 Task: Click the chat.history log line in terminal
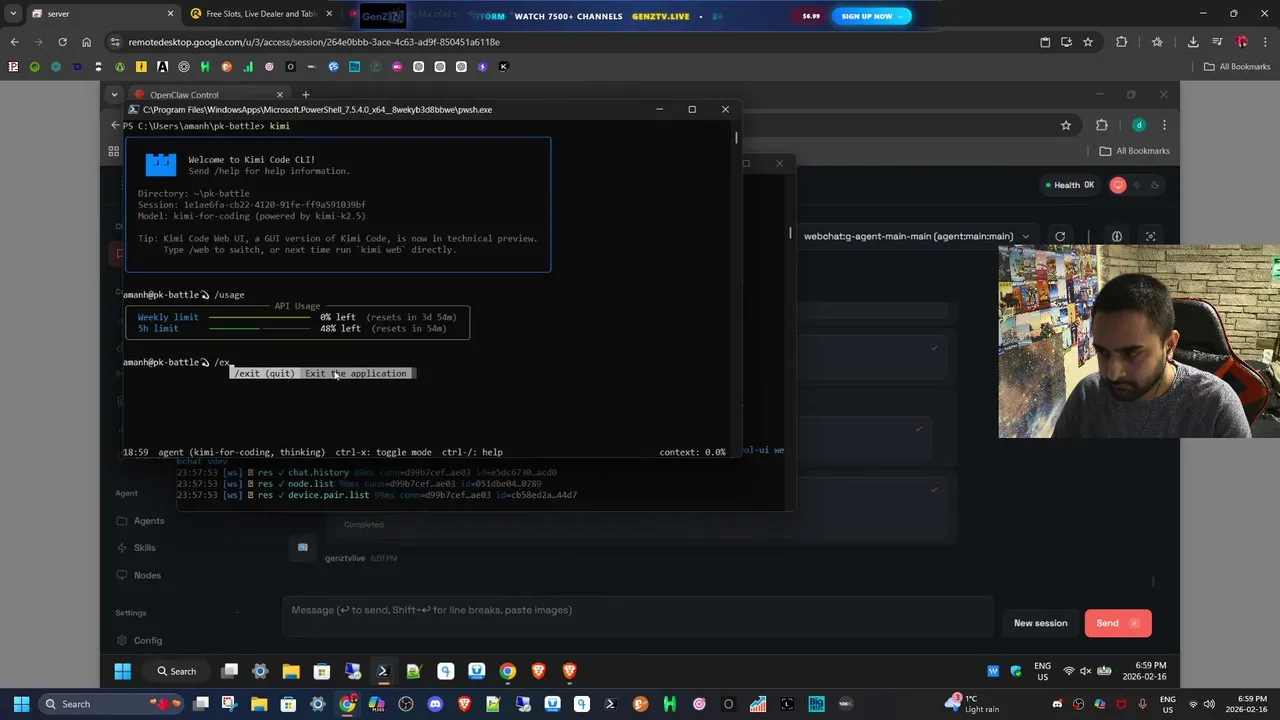click(367, 472)
